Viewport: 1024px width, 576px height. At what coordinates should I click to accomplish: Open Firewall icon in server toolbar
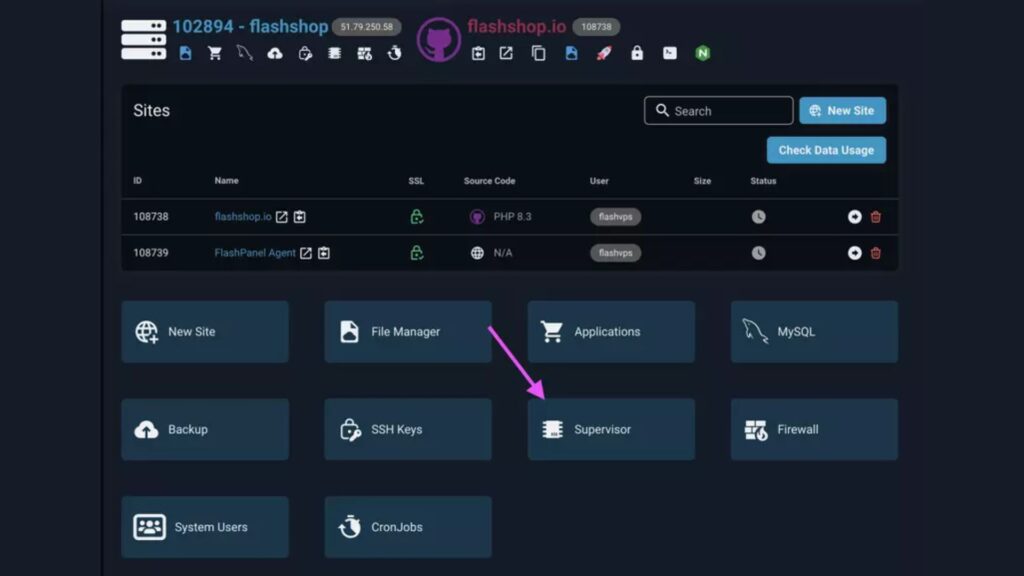pyautogui.click(x=364, y=54)
